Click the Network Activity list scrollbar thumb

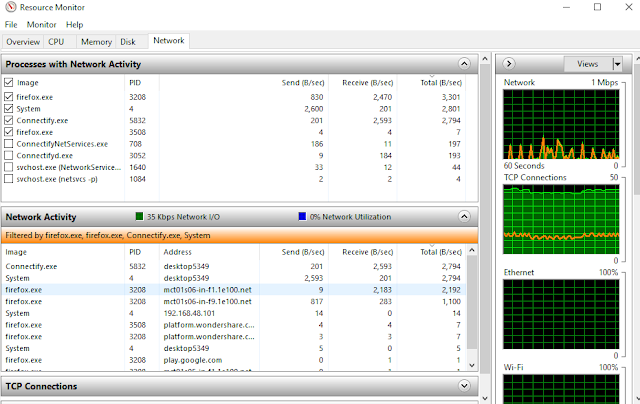[x=472, y=302]
